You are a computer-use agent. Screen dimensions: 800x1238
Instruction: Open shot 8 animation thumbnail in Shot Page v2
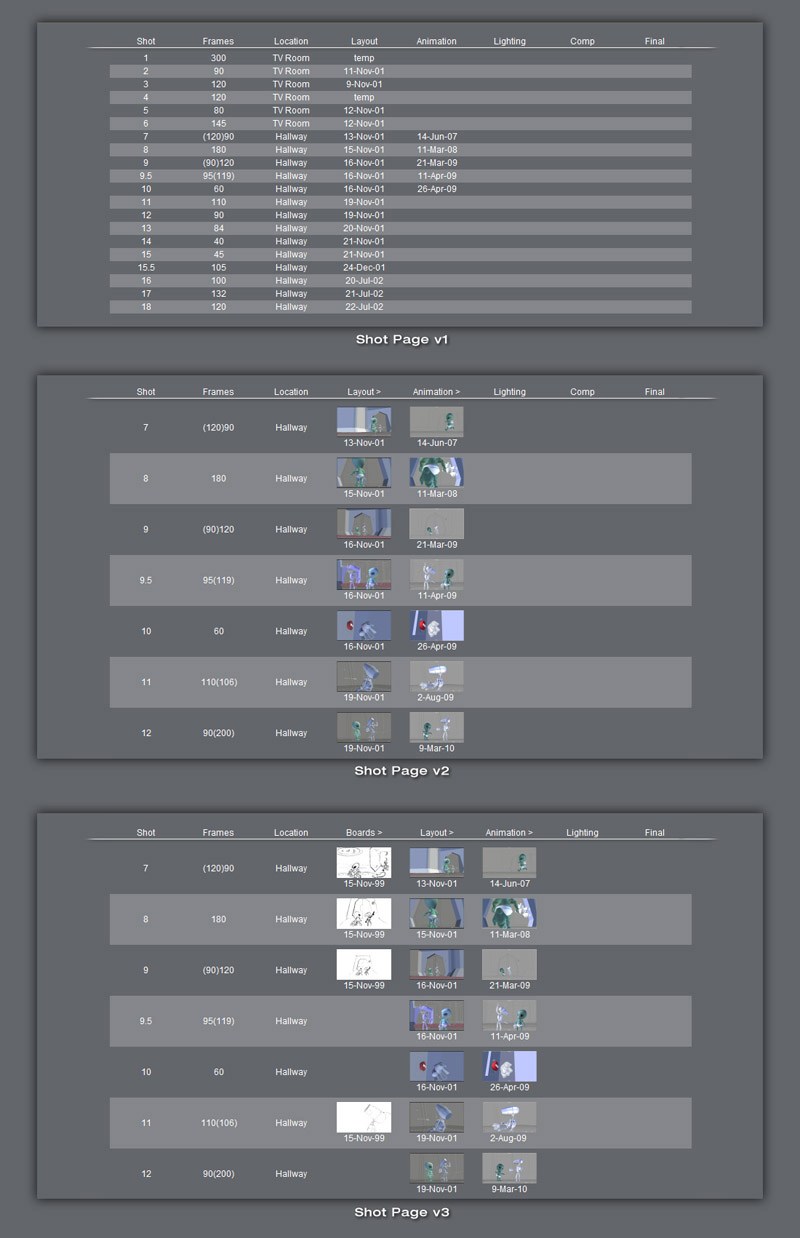click(436, 472)
